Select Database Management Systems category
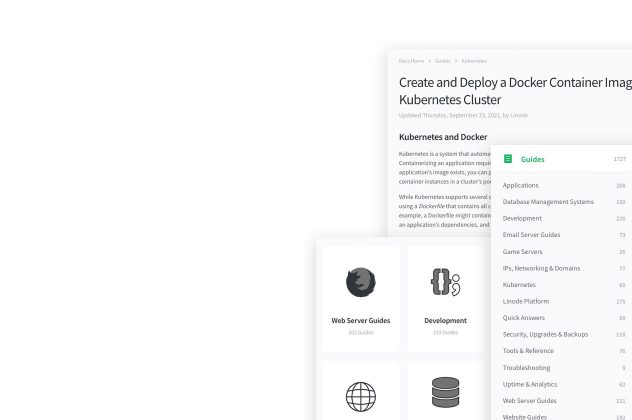Viewport: 632px width, 420px height. (547, 202)
